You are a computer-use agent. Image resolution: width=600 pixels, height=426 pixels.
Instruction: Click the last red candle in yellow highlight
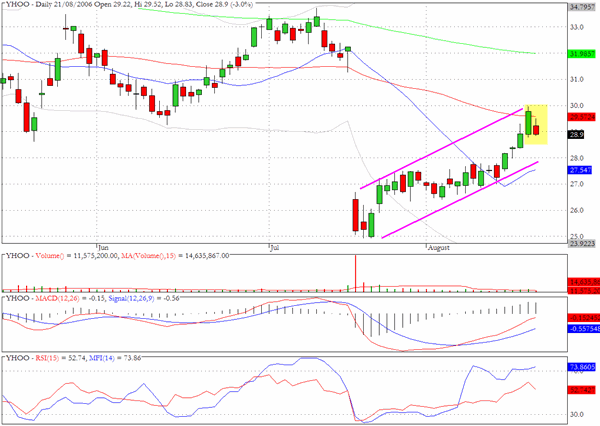pyautogui.click(x=536, y=129)
